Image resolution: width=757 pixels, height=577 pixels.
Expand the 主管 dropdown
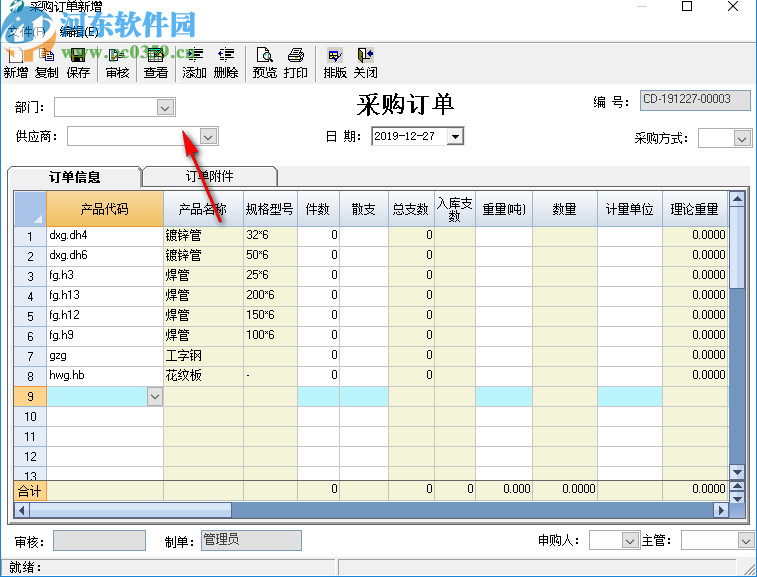[745, 541]
